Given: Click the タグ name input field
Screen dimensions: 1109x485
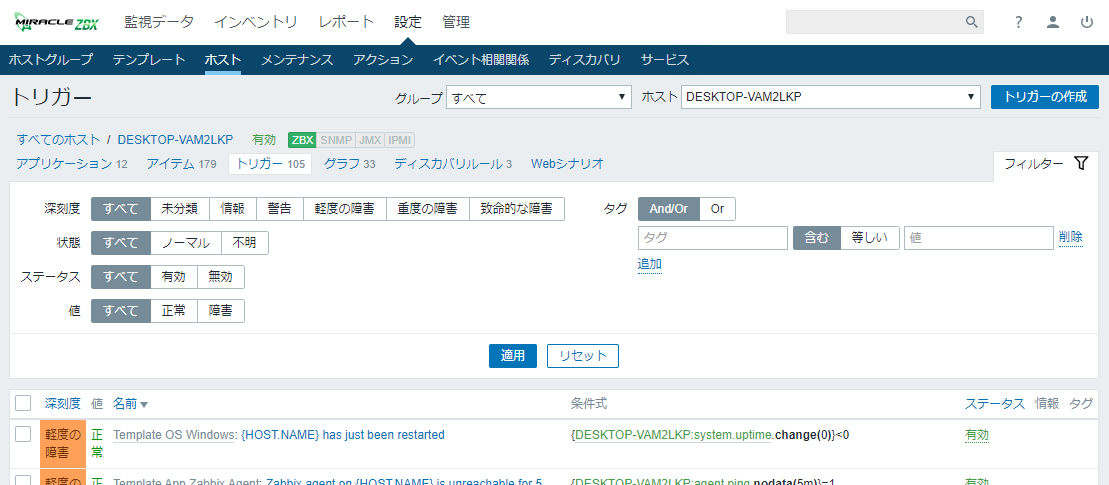Looking at the screenshot, I should click(712, 238).
